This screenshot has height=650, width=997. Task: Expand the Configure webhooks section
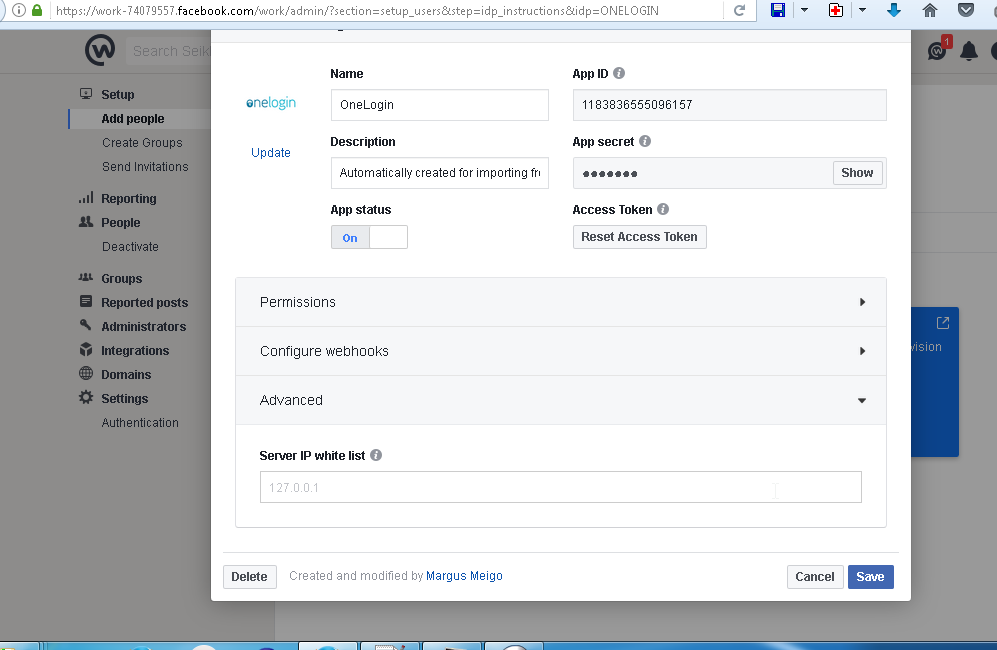point(561,351)
